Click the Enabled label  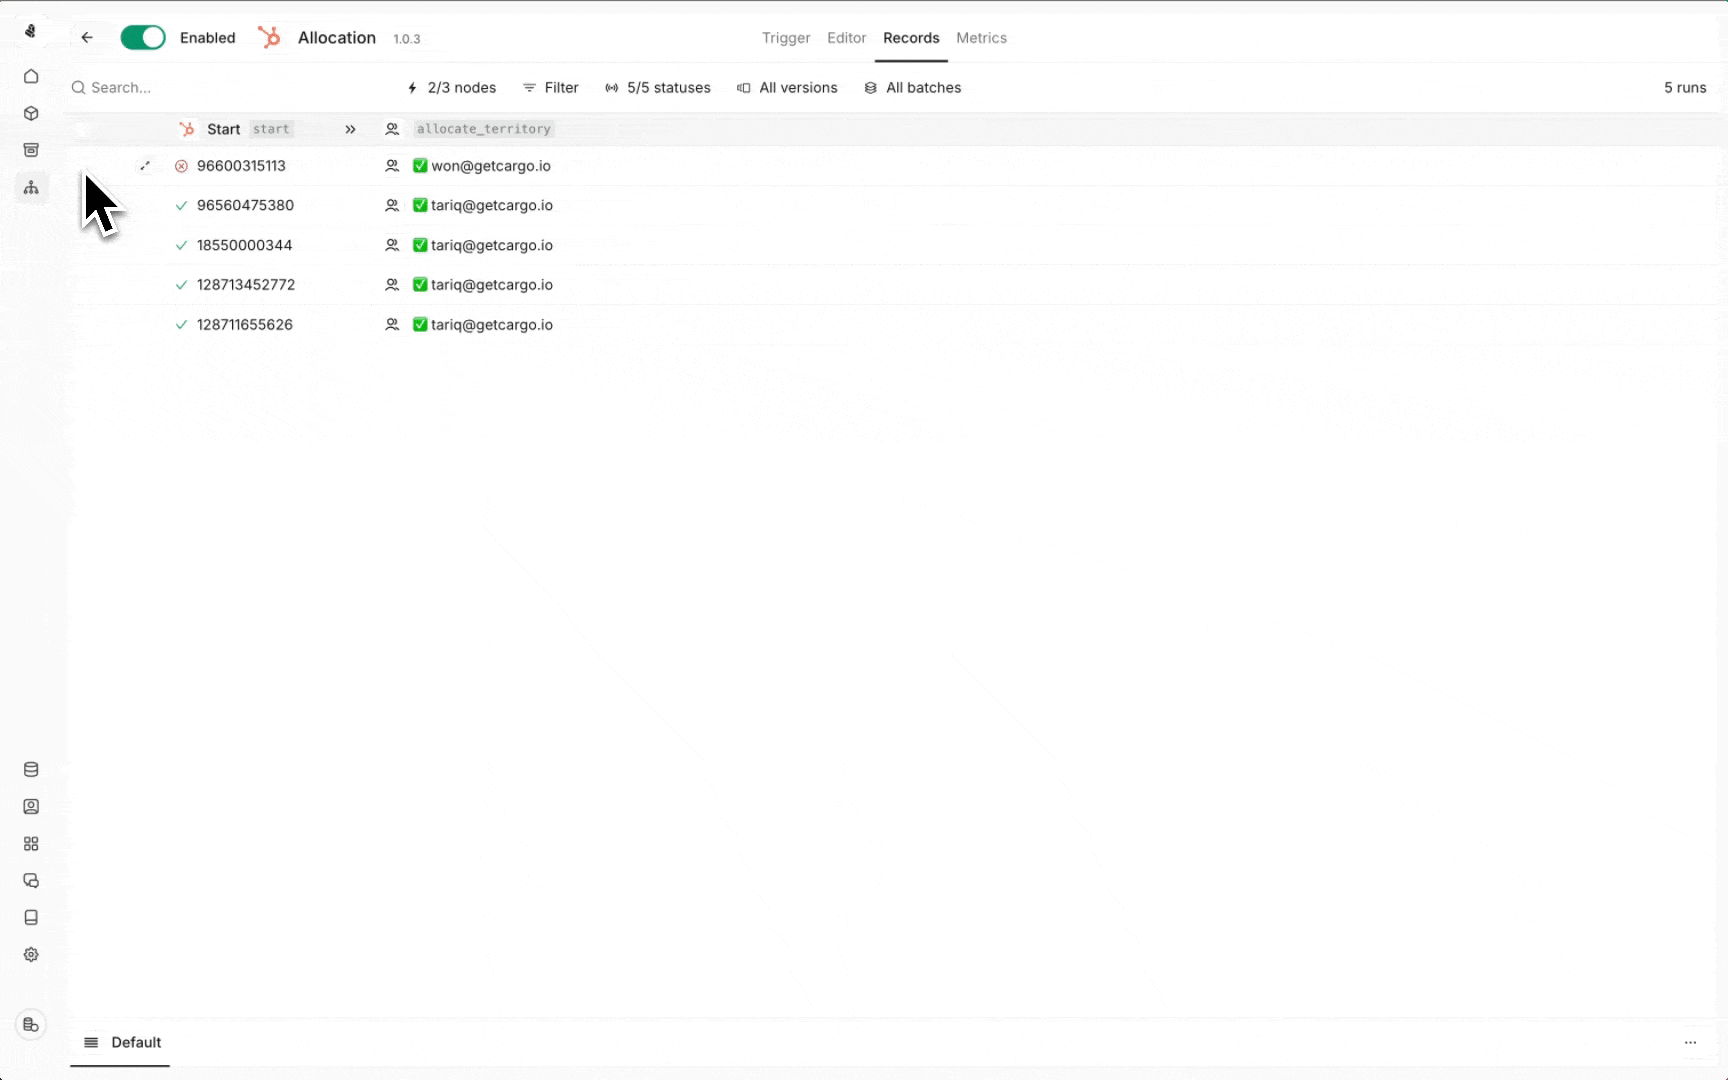208,38
